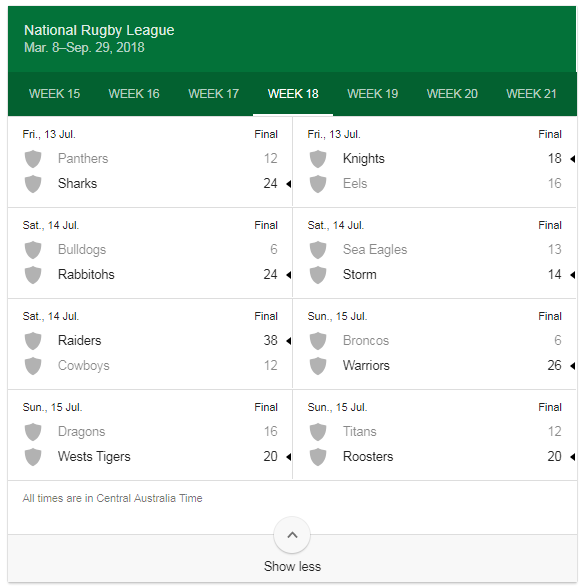Open the WEEK 17 tab

213,94
